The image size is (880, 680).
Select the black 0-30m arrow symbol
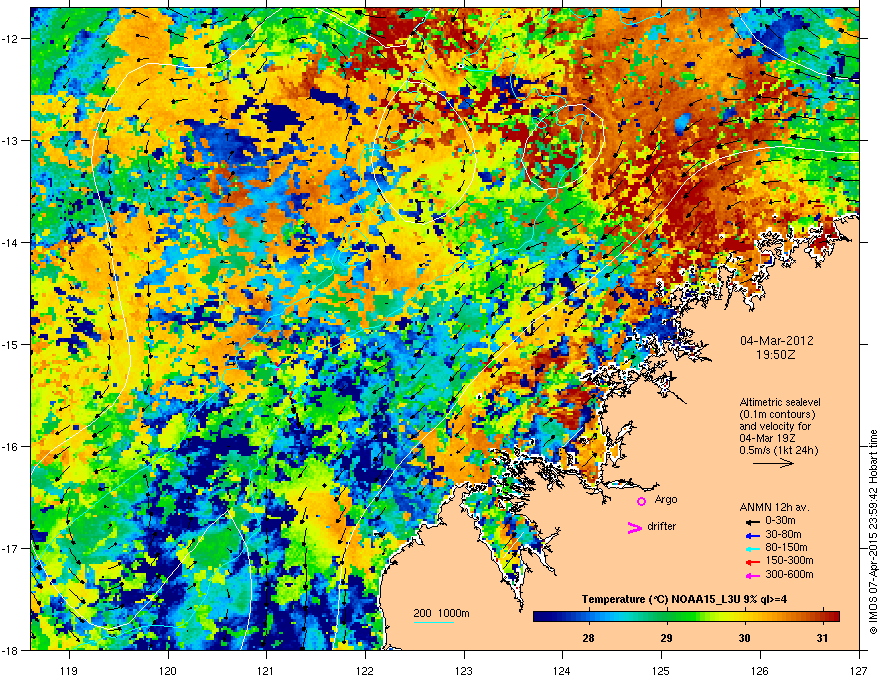pyautogui.click(x=752, y=521)
